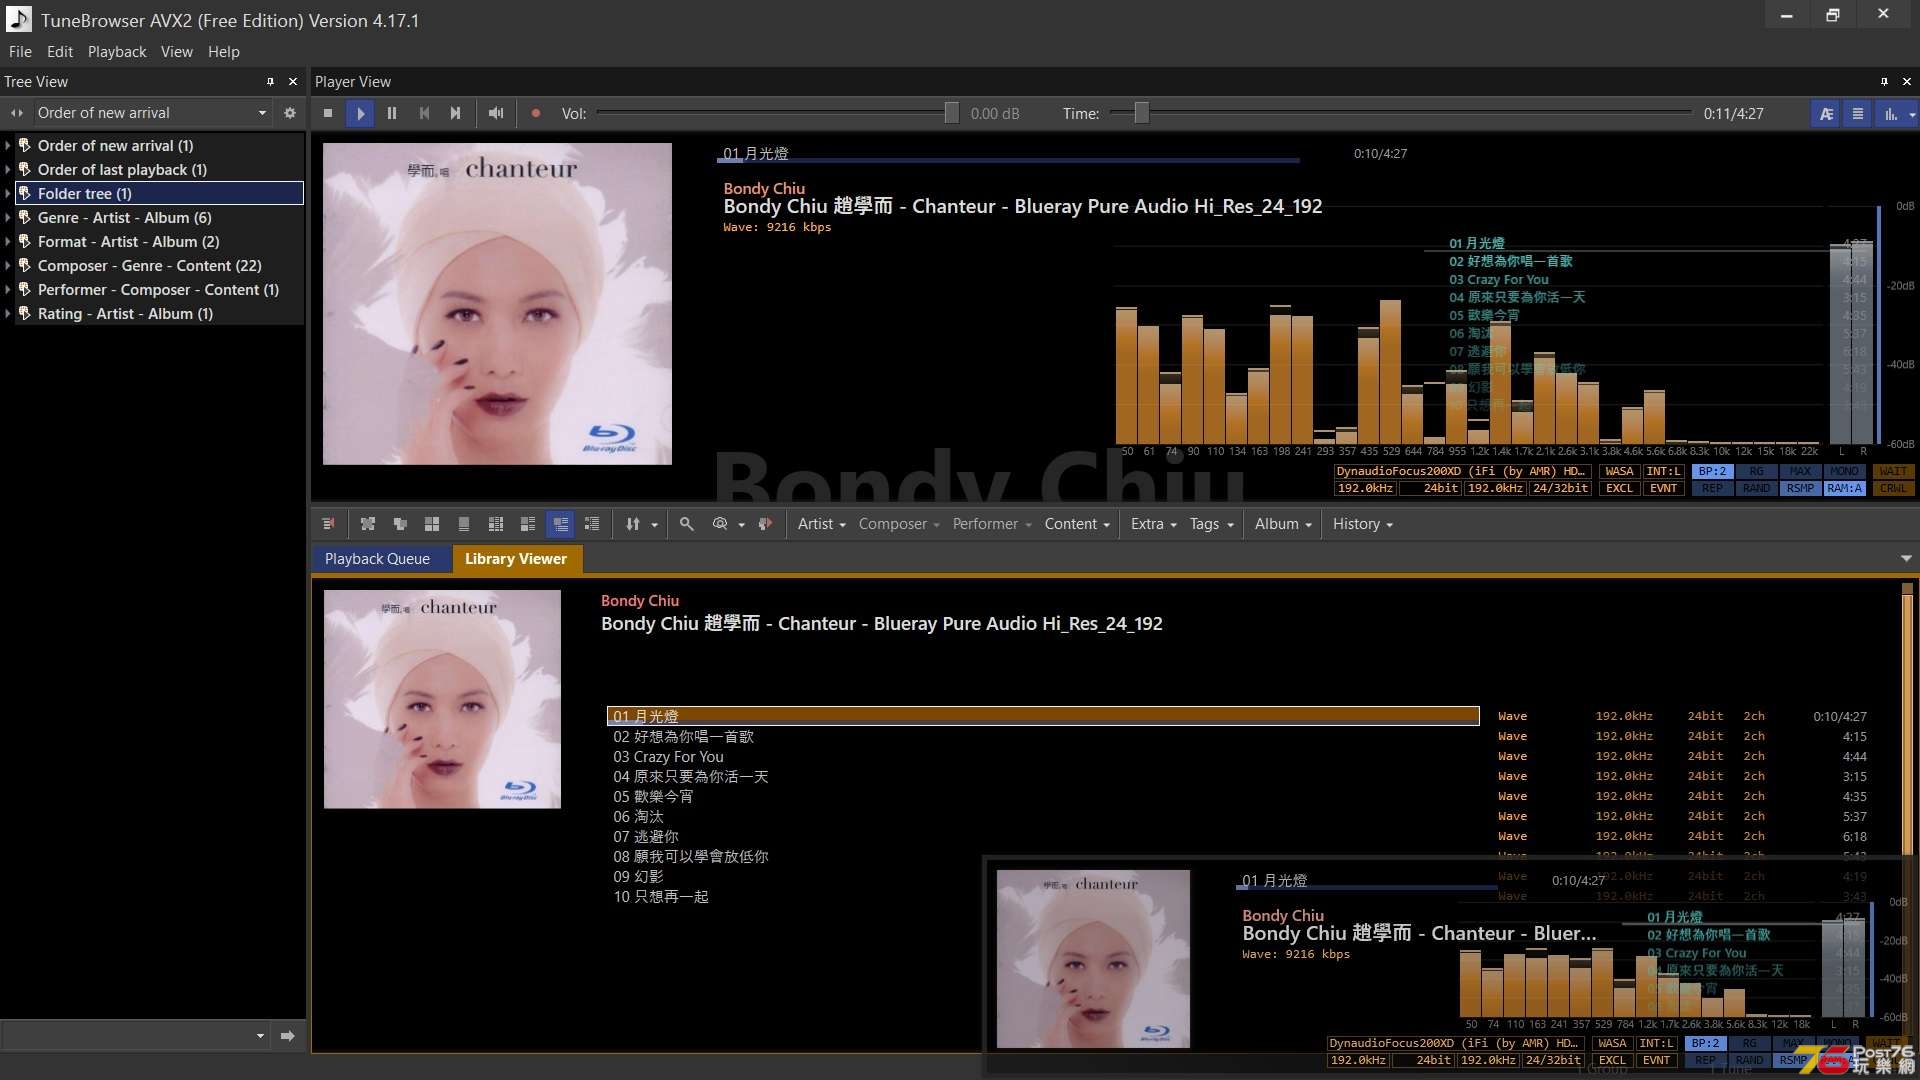Click the arrow button next to Tree View search

pos(288,1036)
